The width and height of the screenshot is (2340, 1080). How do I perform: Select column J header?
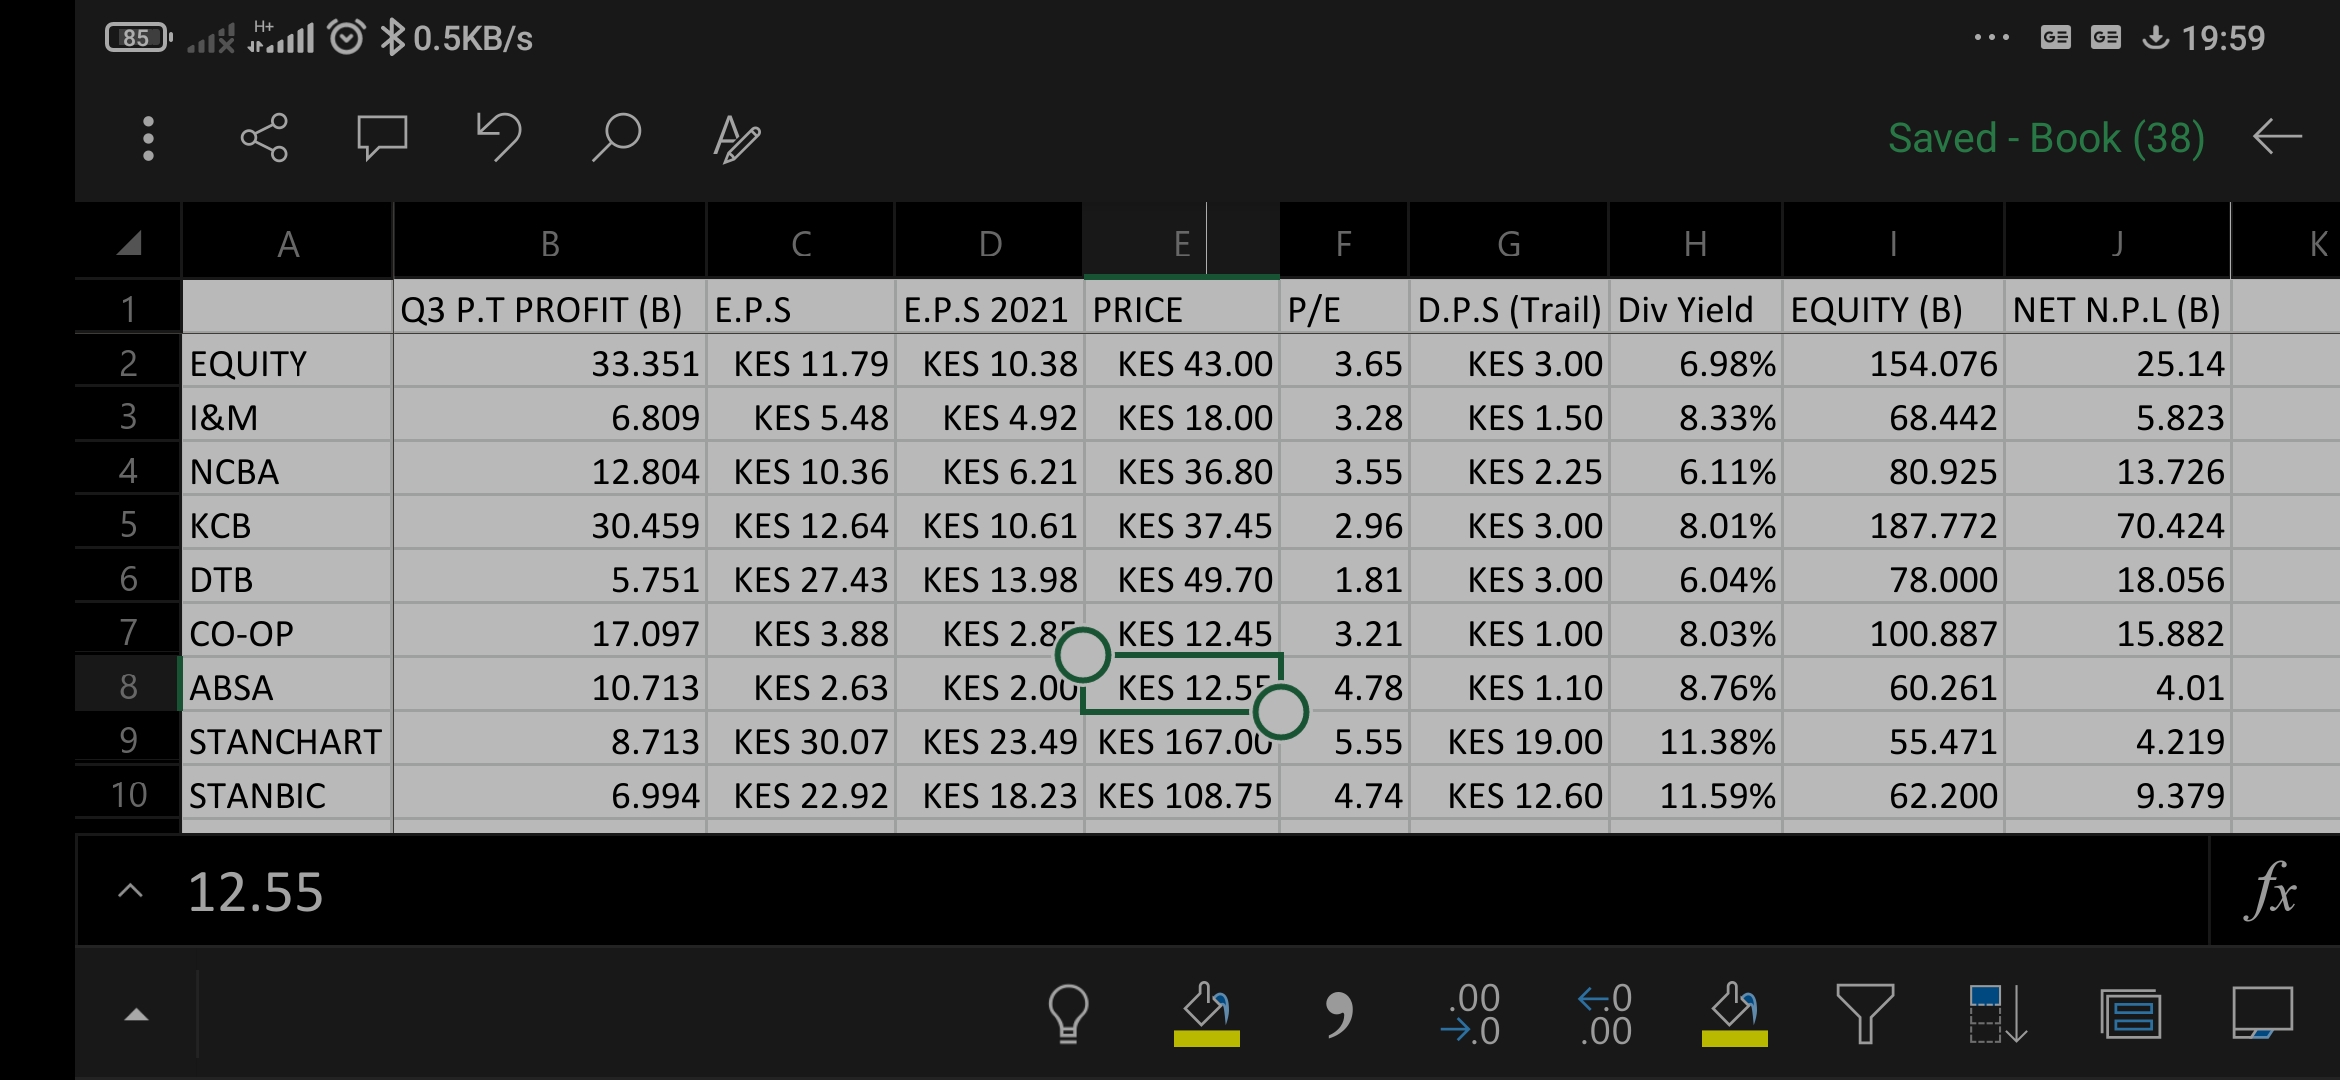(2117, 243)
